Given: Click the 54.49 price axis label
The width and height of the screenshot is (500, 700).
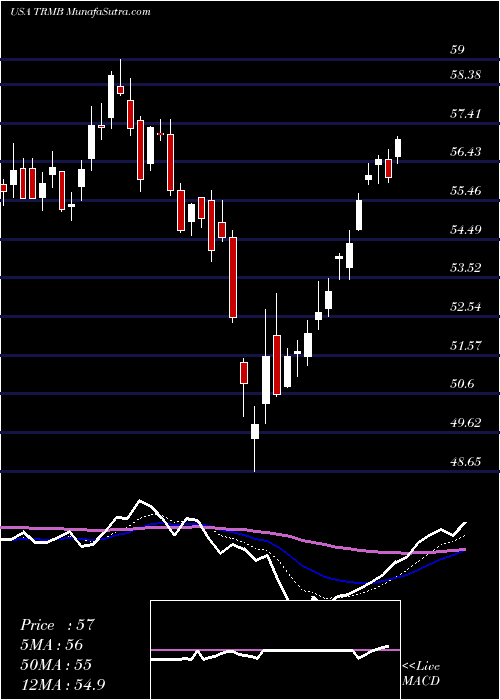Looking at the screenshot, I should (466, 230).
